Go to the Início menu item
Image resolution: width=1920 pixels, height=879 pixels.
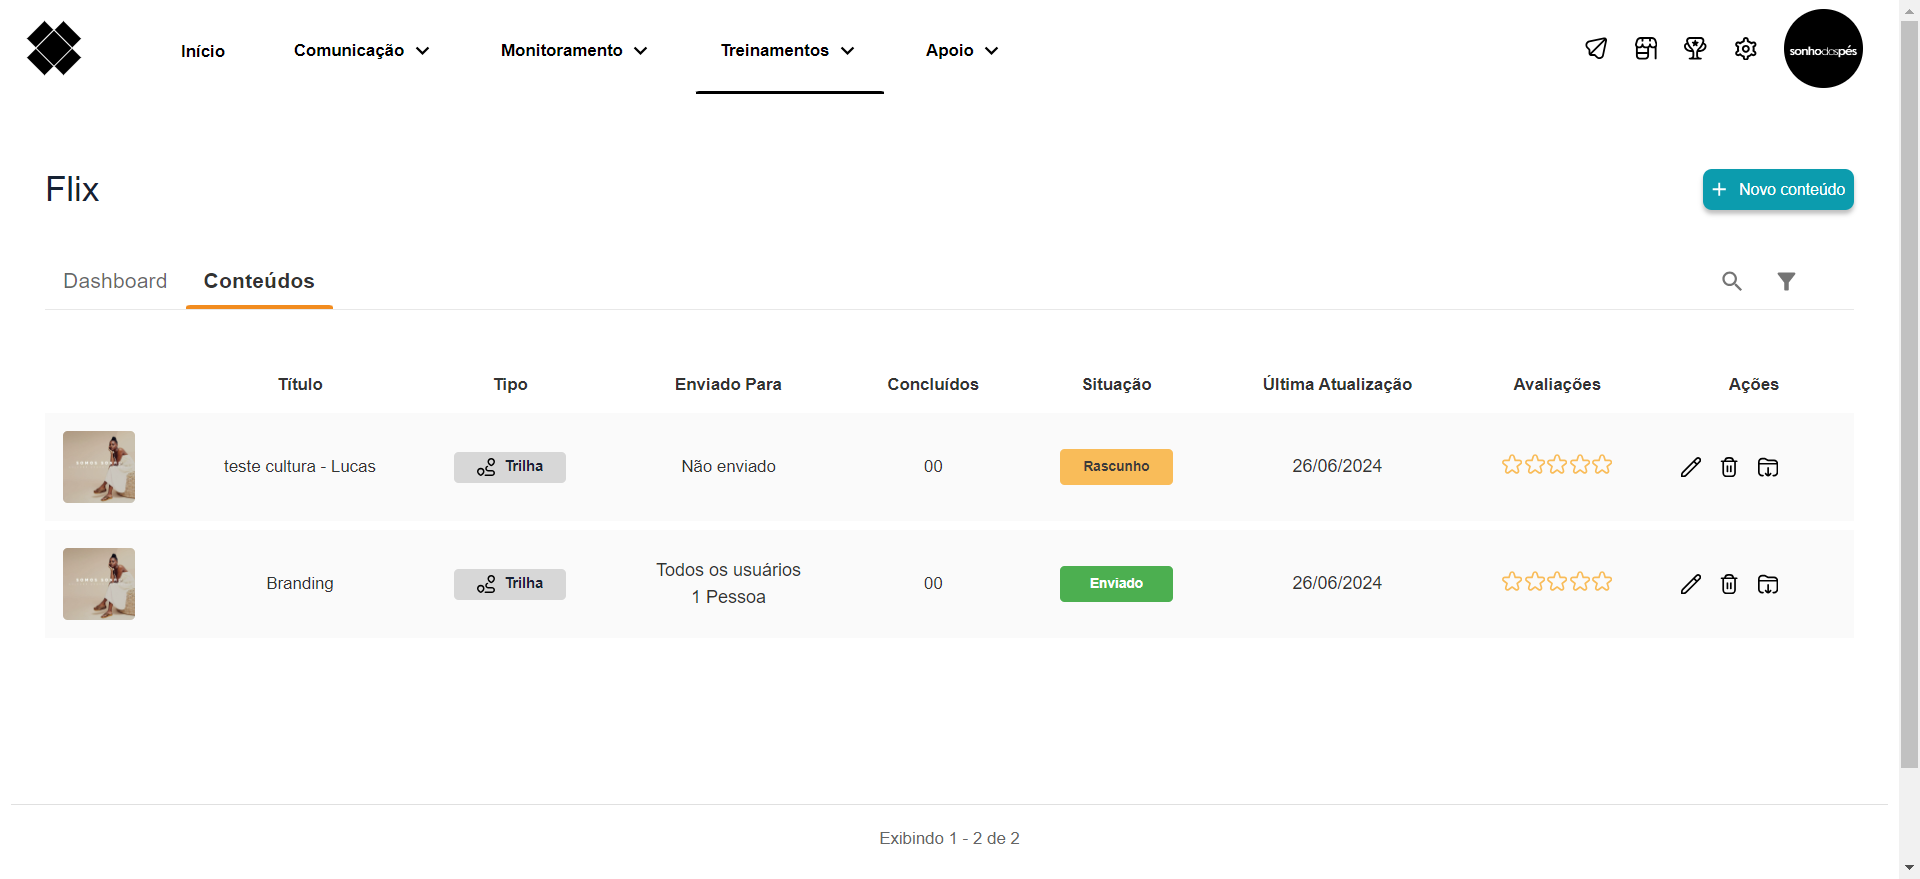(x=203, y=51)
